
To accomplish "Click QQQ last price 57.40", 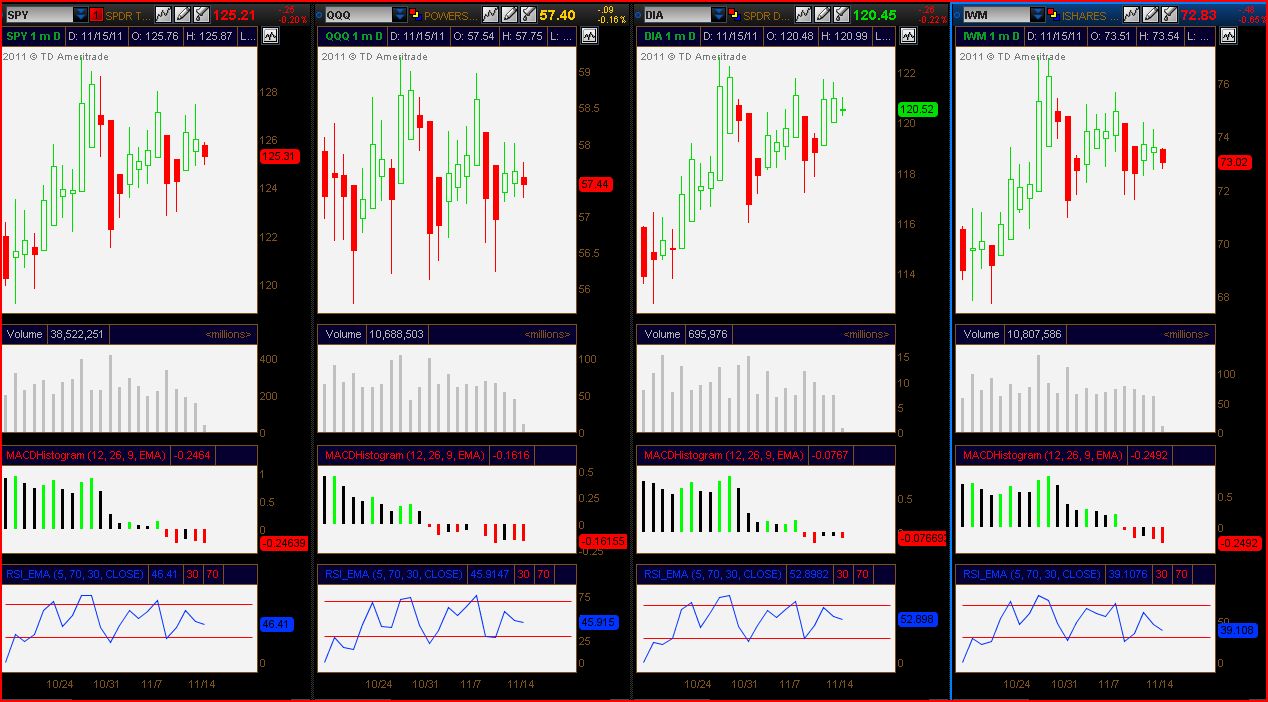I will (x=557, y=15).
